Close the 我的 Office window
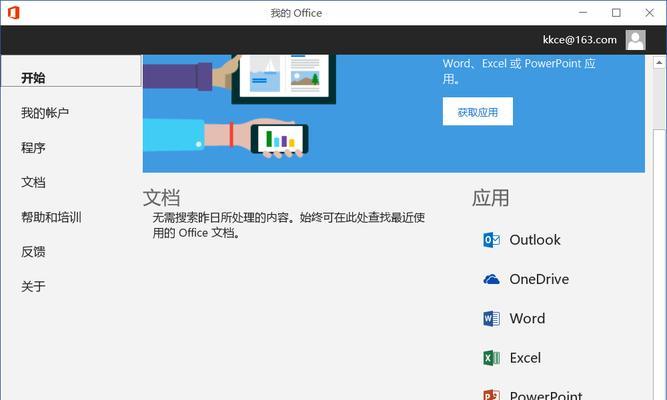This screenshot has width=667, height=400. [649, 13]
